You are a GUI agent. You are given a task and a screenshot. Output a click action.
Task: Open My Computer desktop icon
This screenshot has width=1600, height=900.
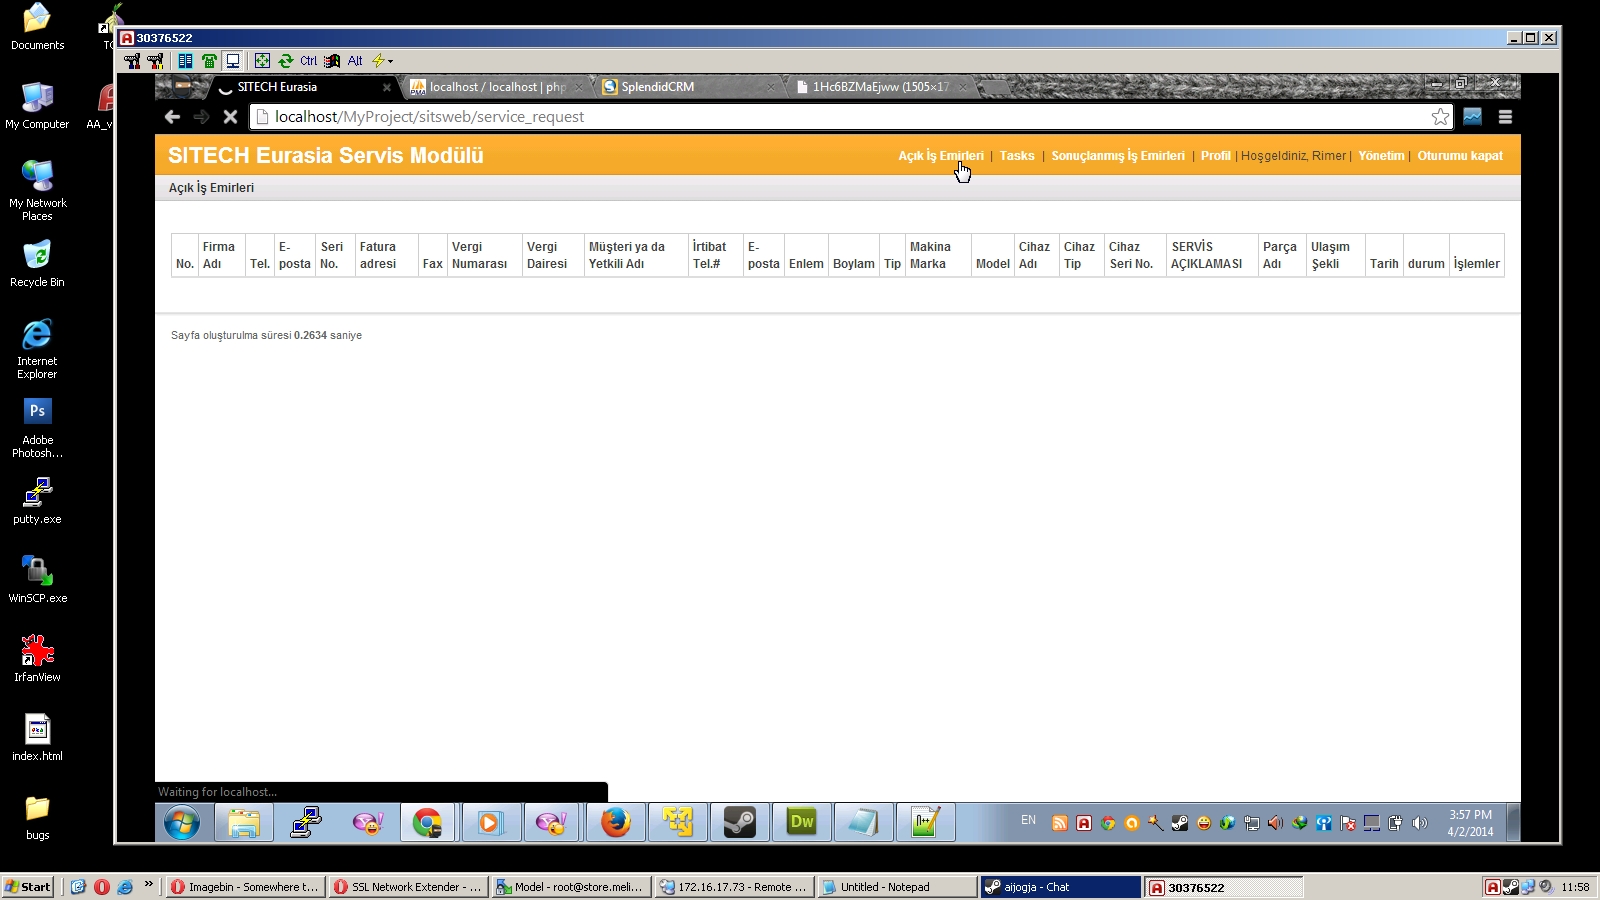click(37, 106)
